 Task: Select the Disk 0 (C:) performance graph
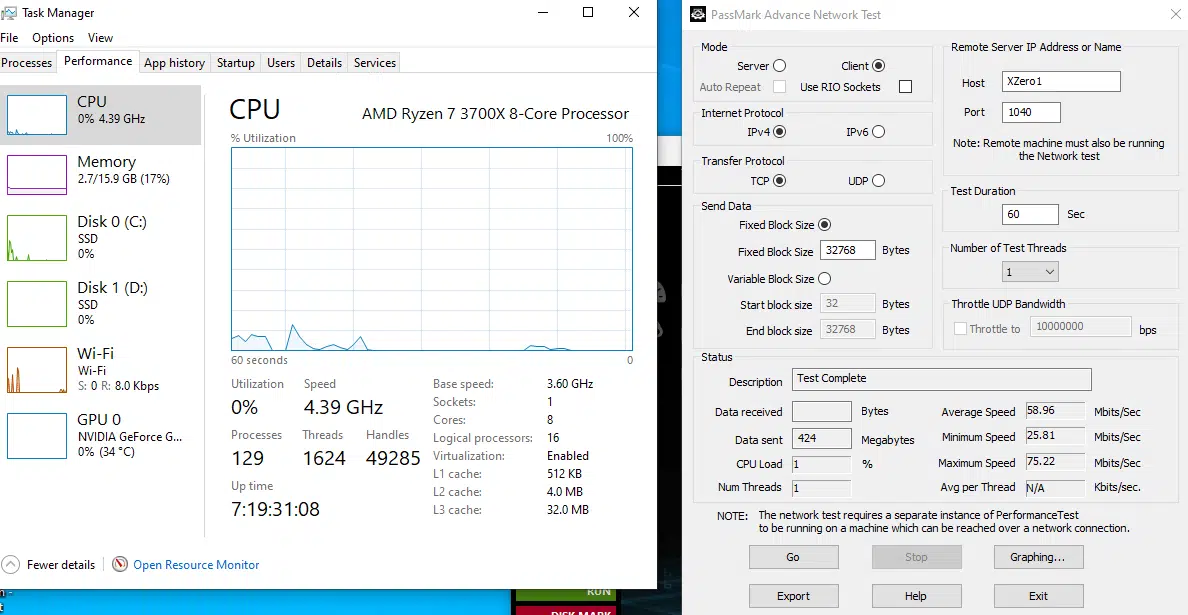(37, 238)
